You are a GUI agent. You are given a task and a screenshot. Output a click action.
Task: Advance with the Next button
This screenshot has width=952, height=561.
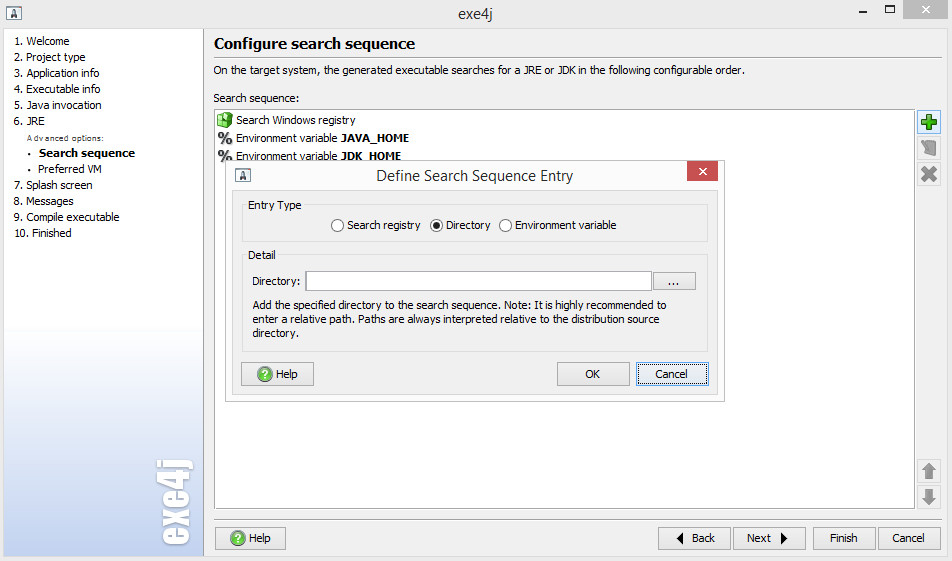[768, 538]
